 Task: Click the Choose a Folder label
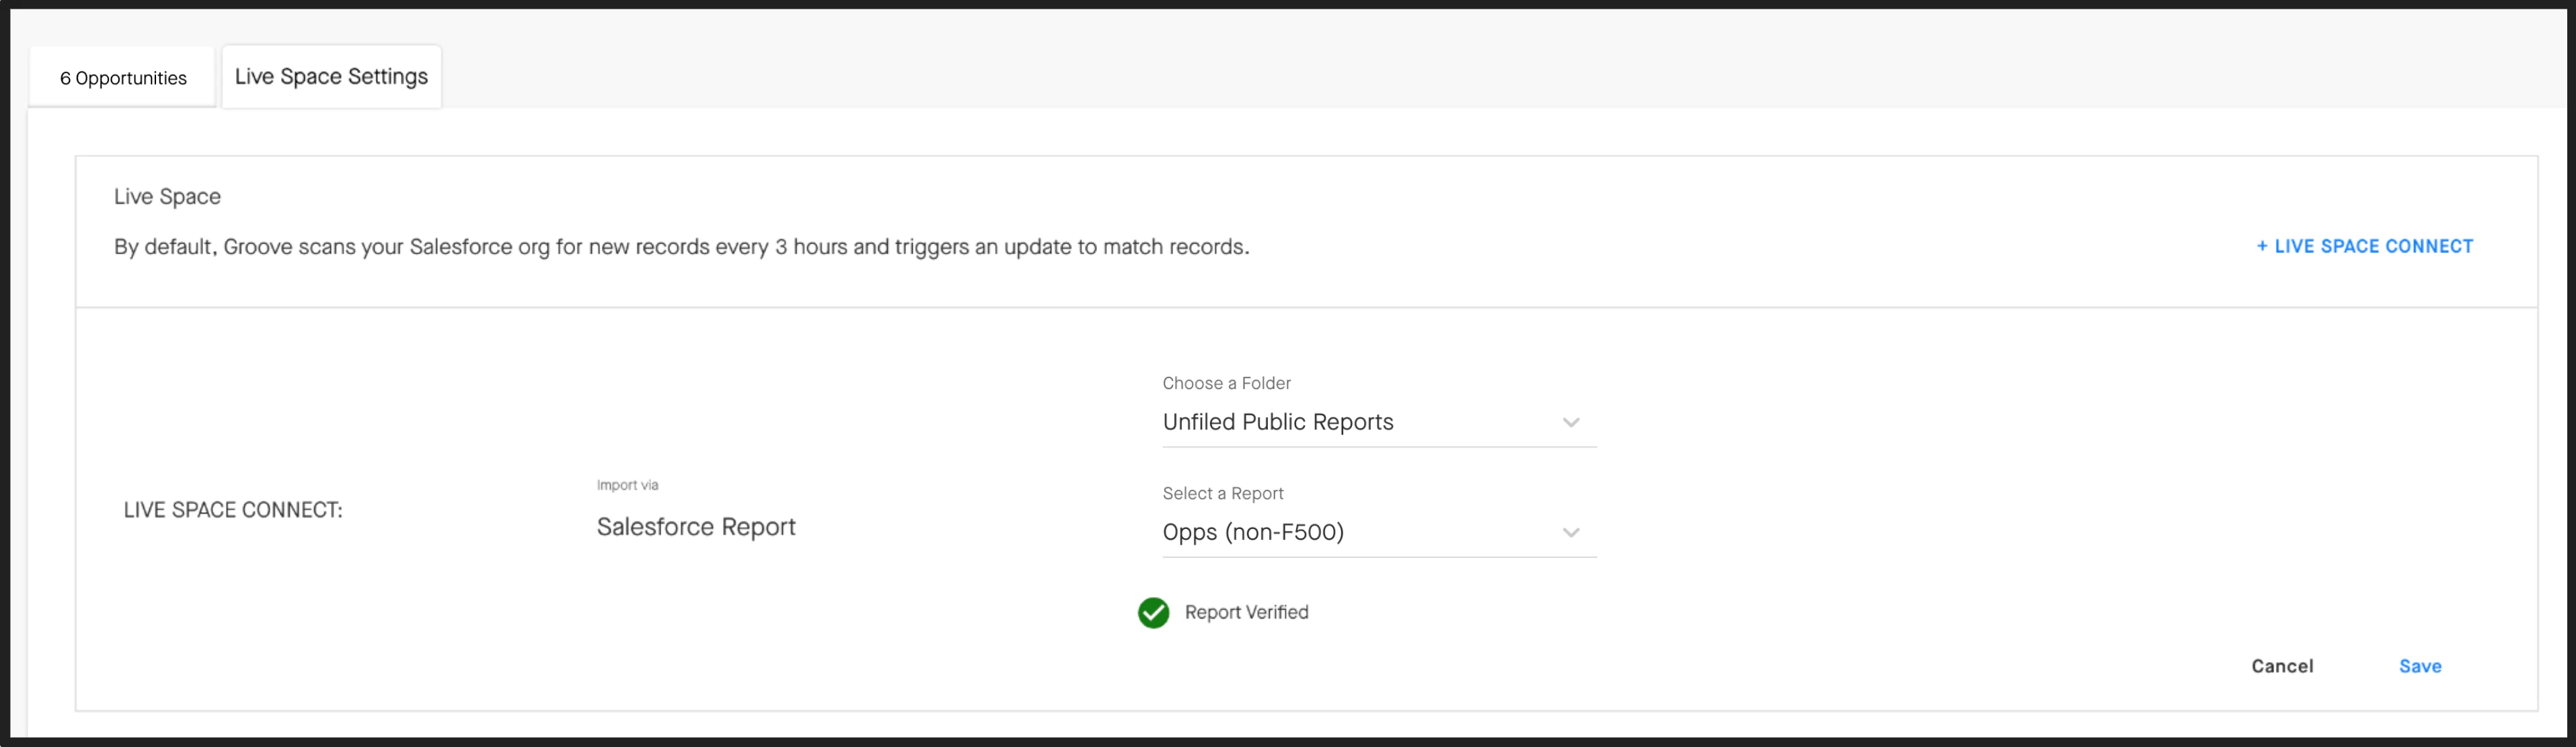(1226, 383)
